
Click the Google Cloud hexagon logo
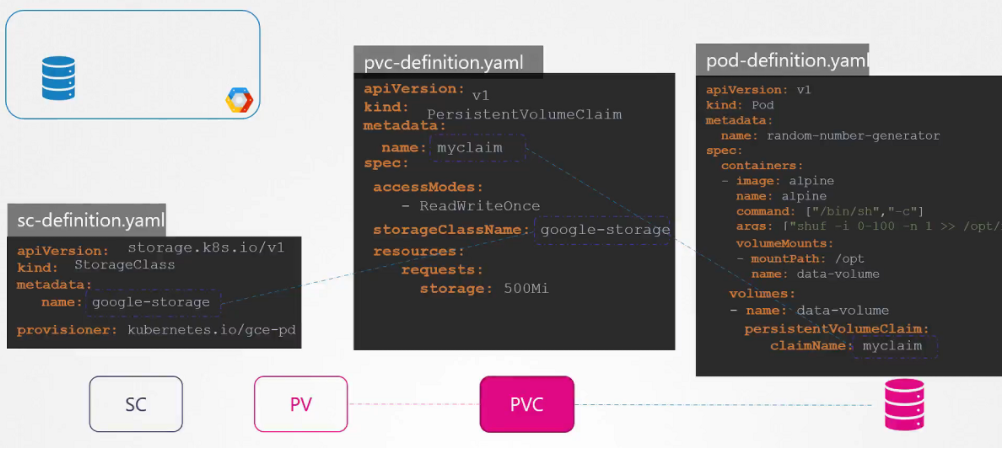(x=239, y=100)
